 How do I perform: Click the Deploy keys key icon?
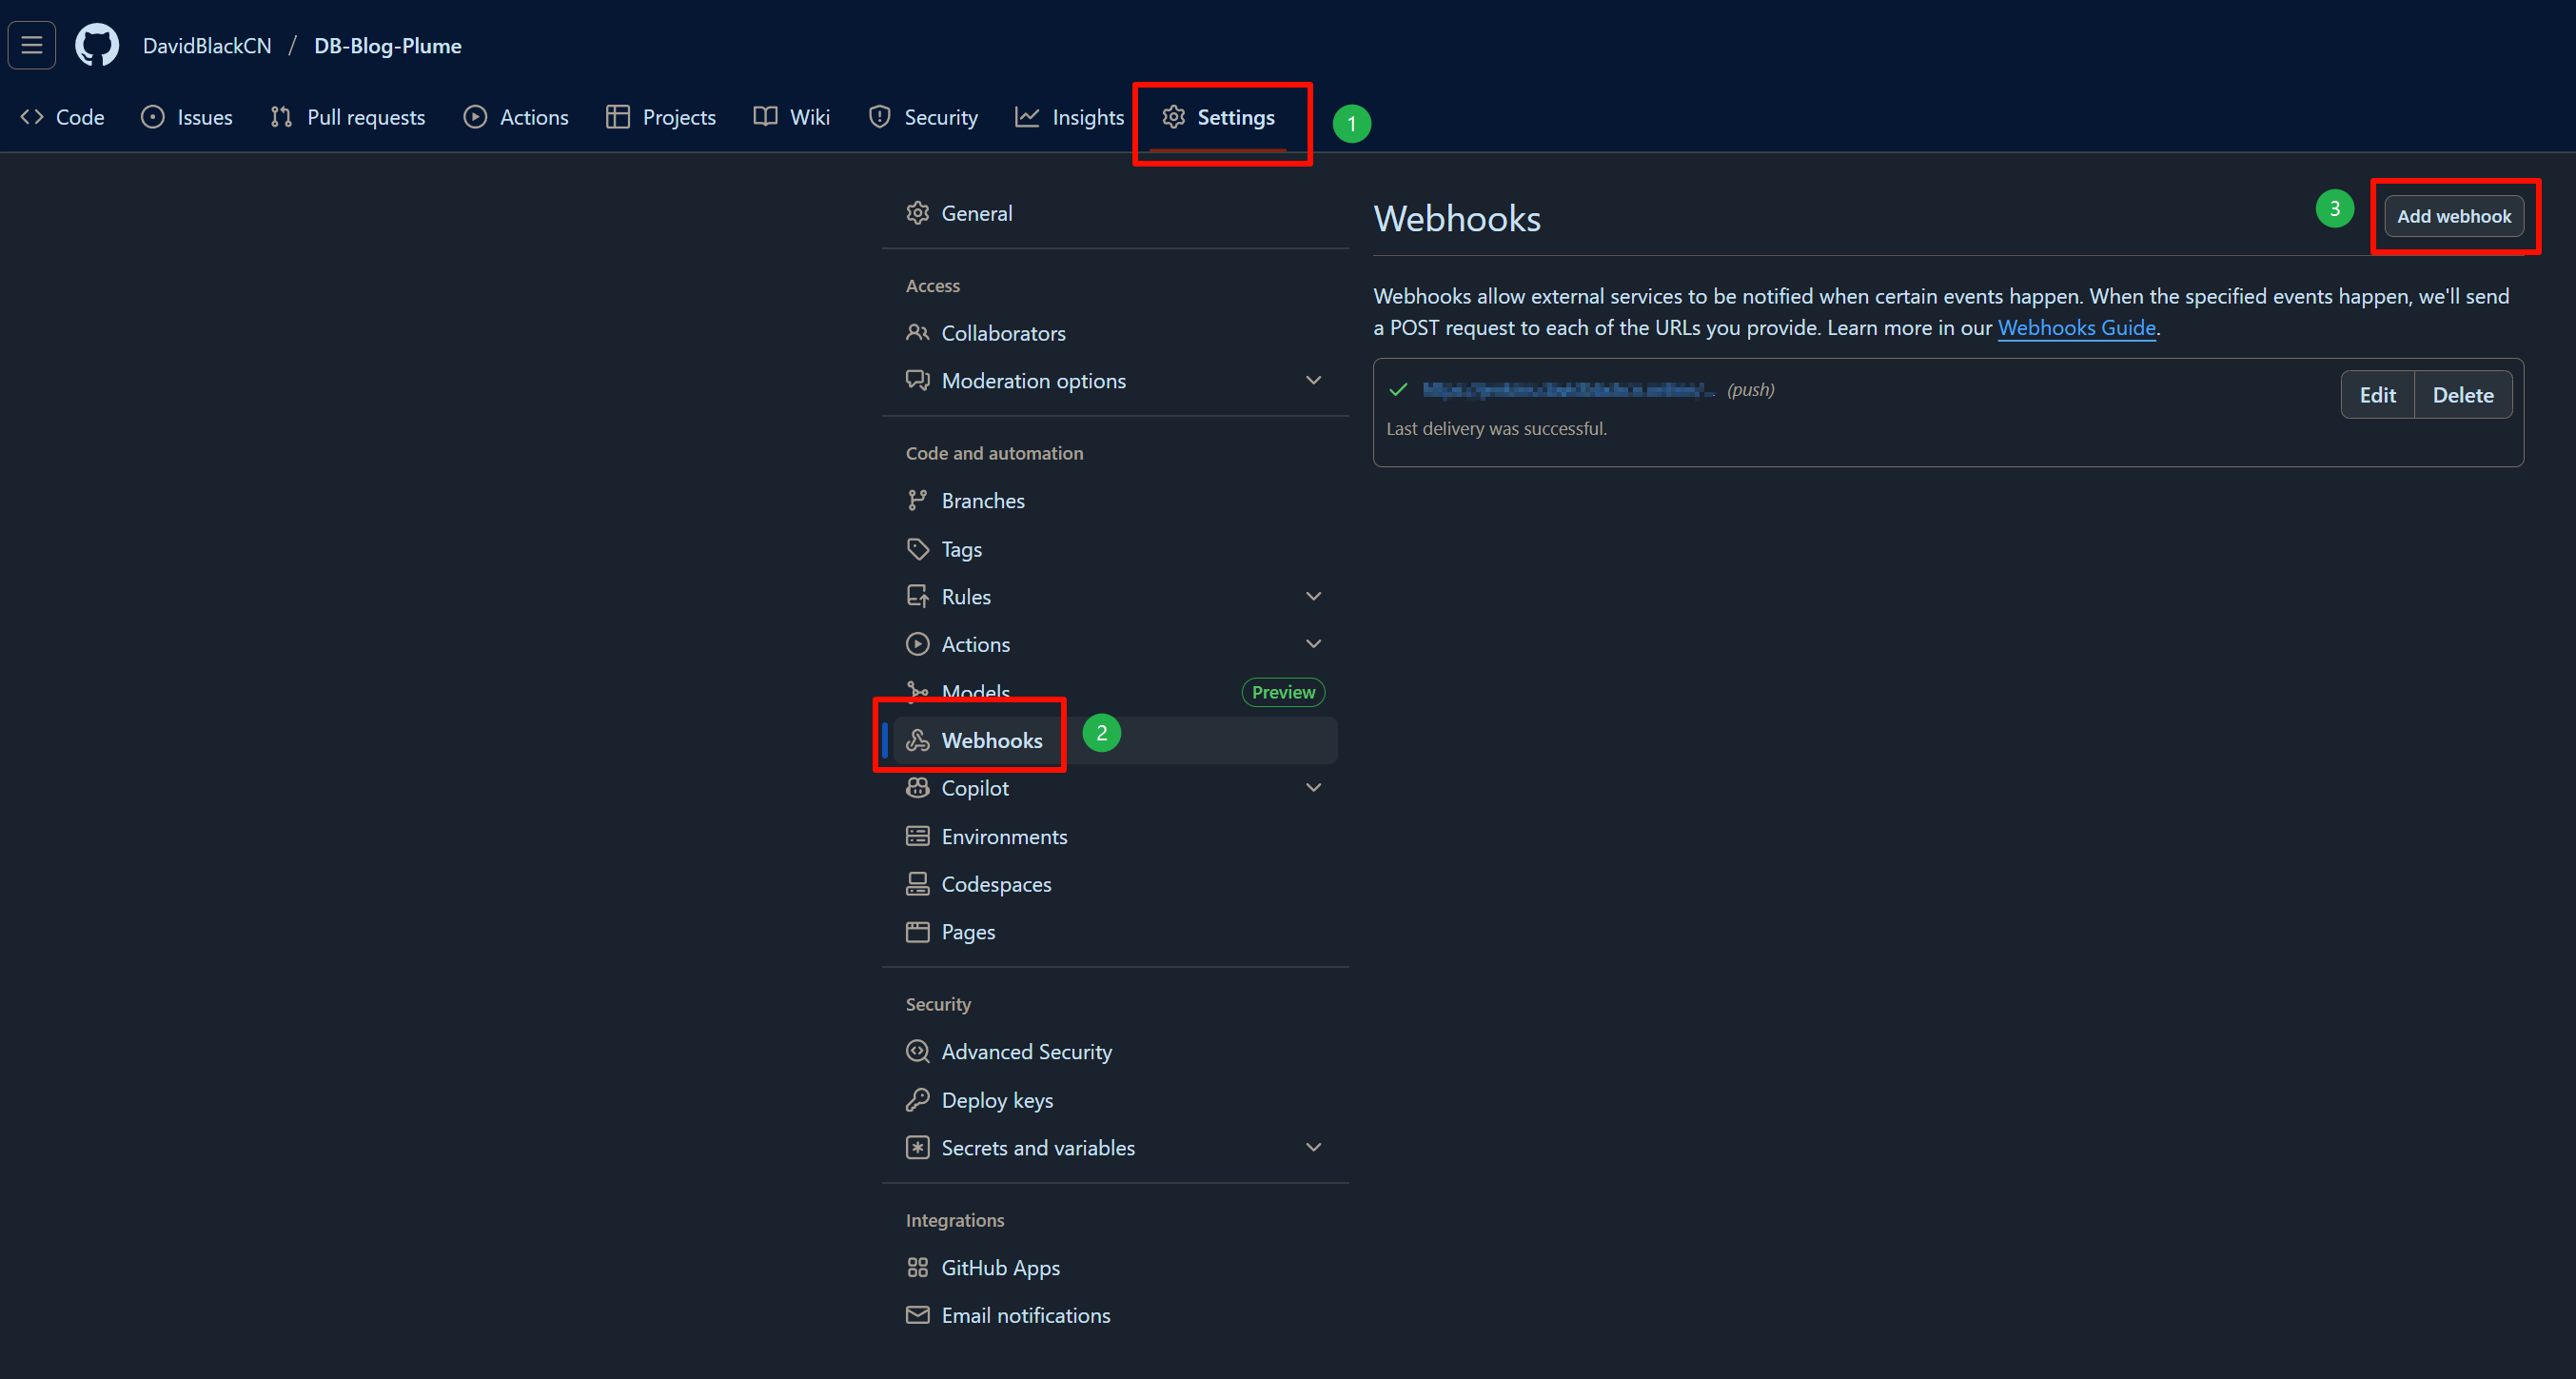coord(917,1100)
